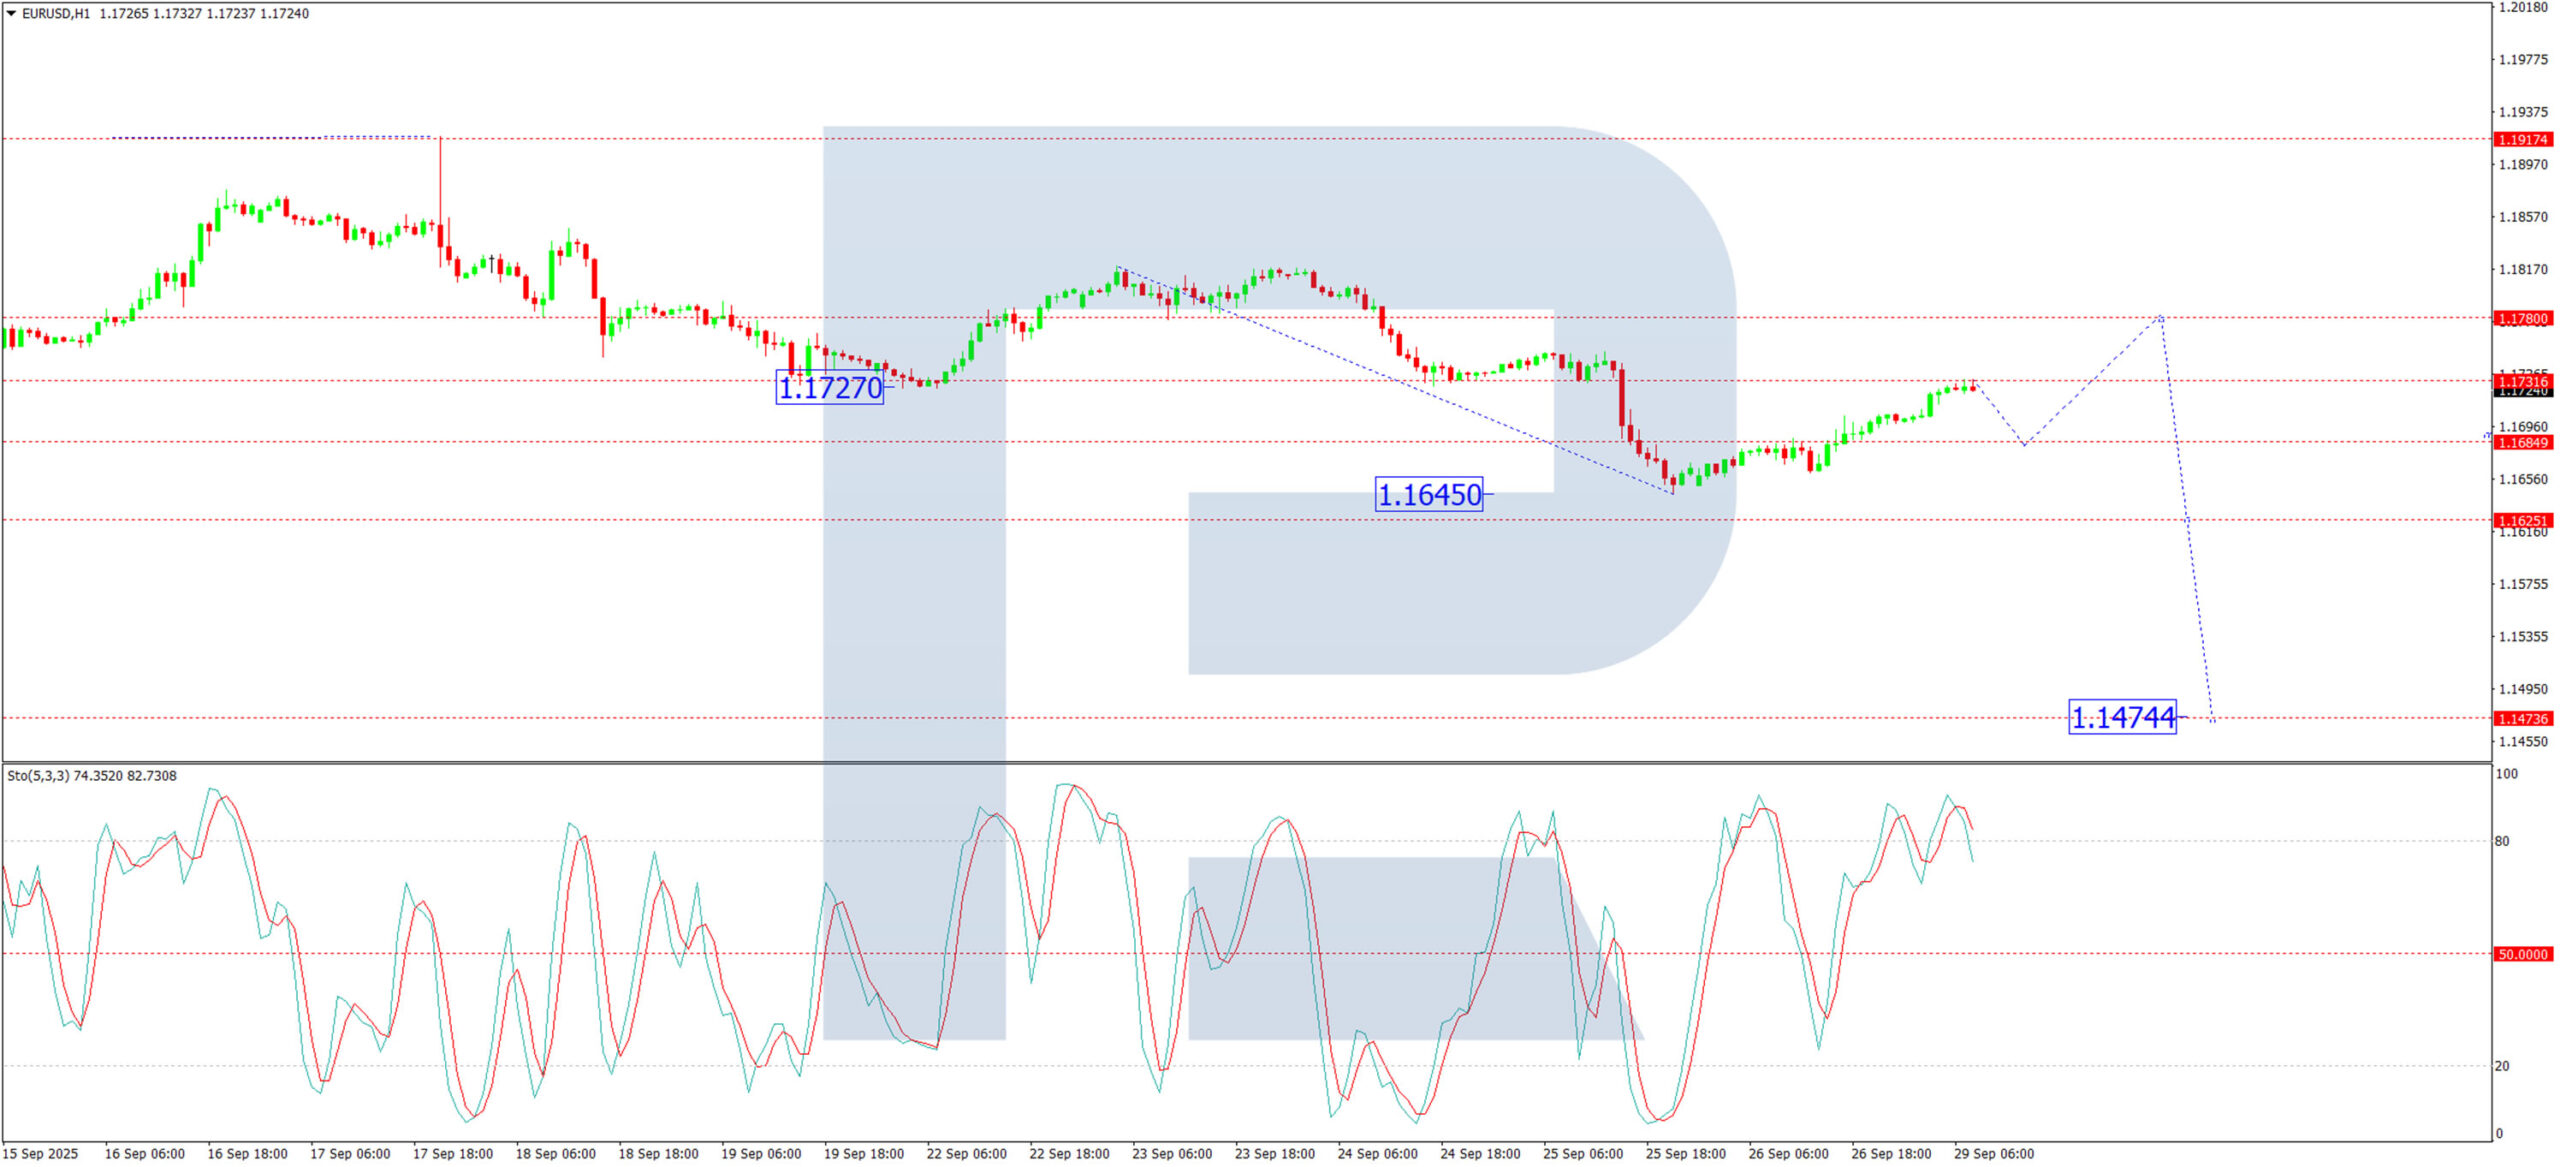The height and width of the screenshot is (1167, 2560).
Task: Click the black 1.17240 current price tag
Action: (2523, 392)
